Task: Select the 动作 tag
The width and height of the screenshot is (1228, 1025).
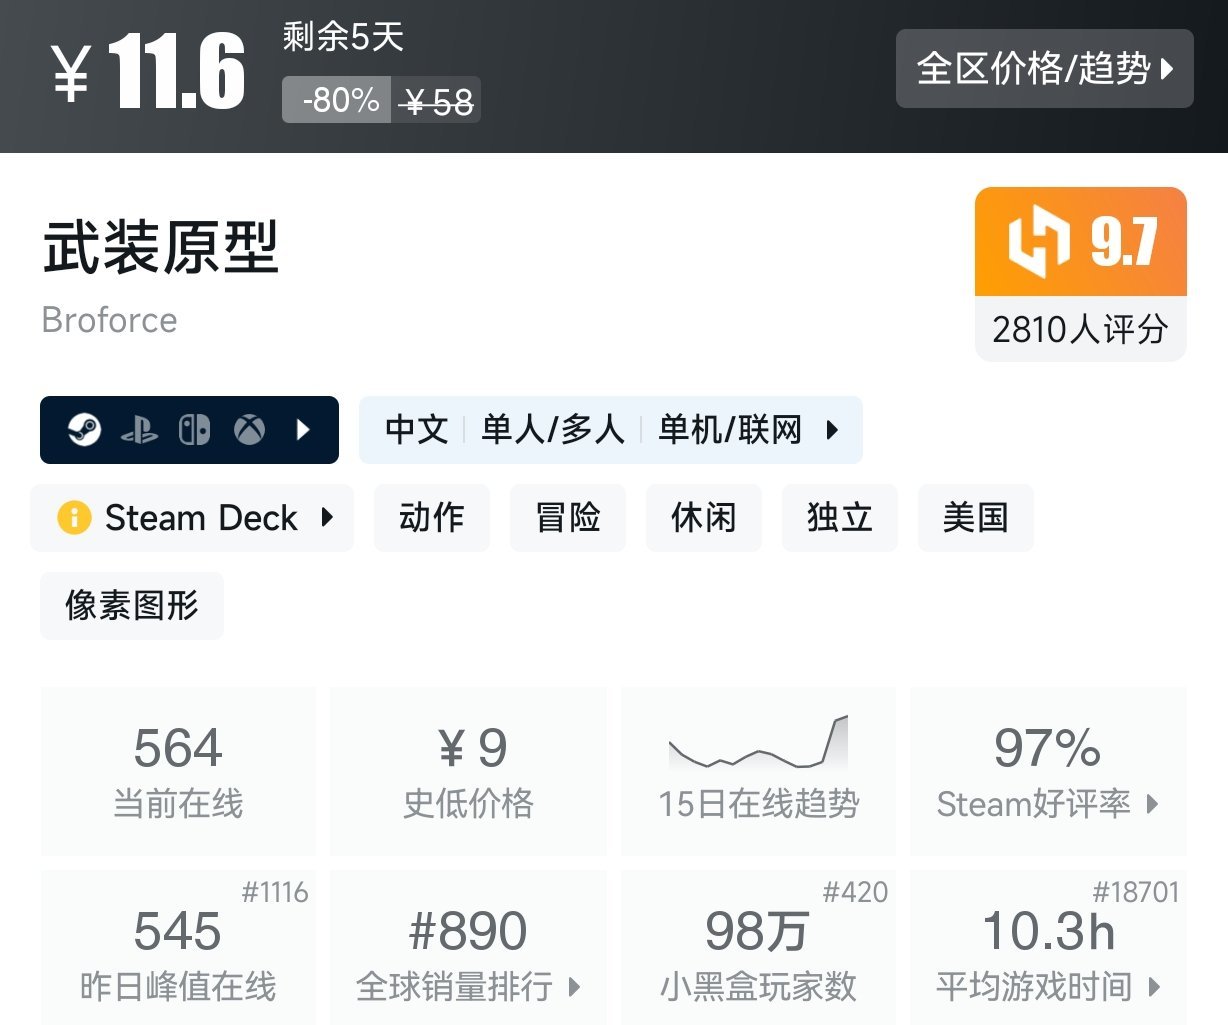Action: pos(431,518)
